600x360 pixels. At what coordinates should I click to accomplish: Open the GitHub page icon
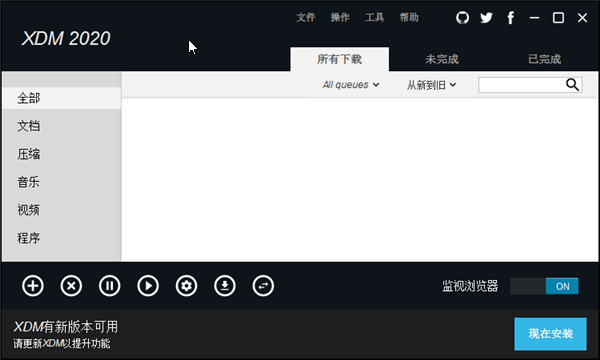click(x=462, y=18)
